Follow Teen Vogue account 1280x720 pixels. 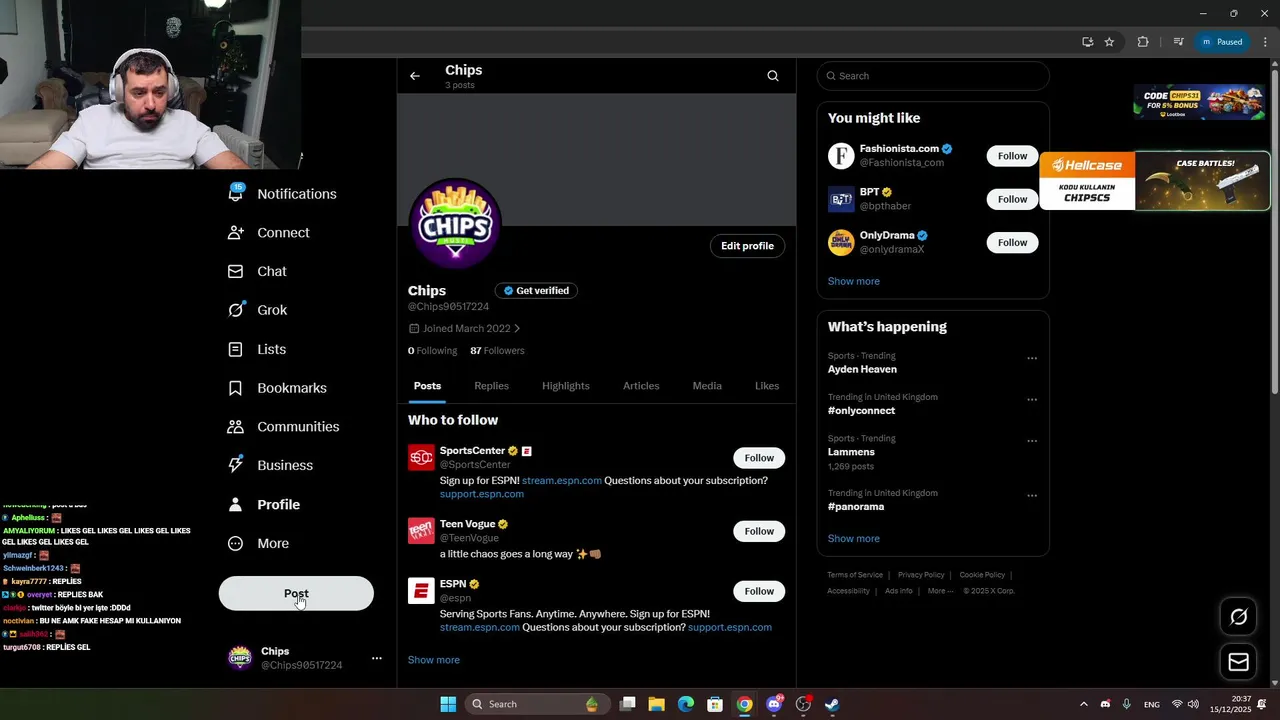coord(759,531)
